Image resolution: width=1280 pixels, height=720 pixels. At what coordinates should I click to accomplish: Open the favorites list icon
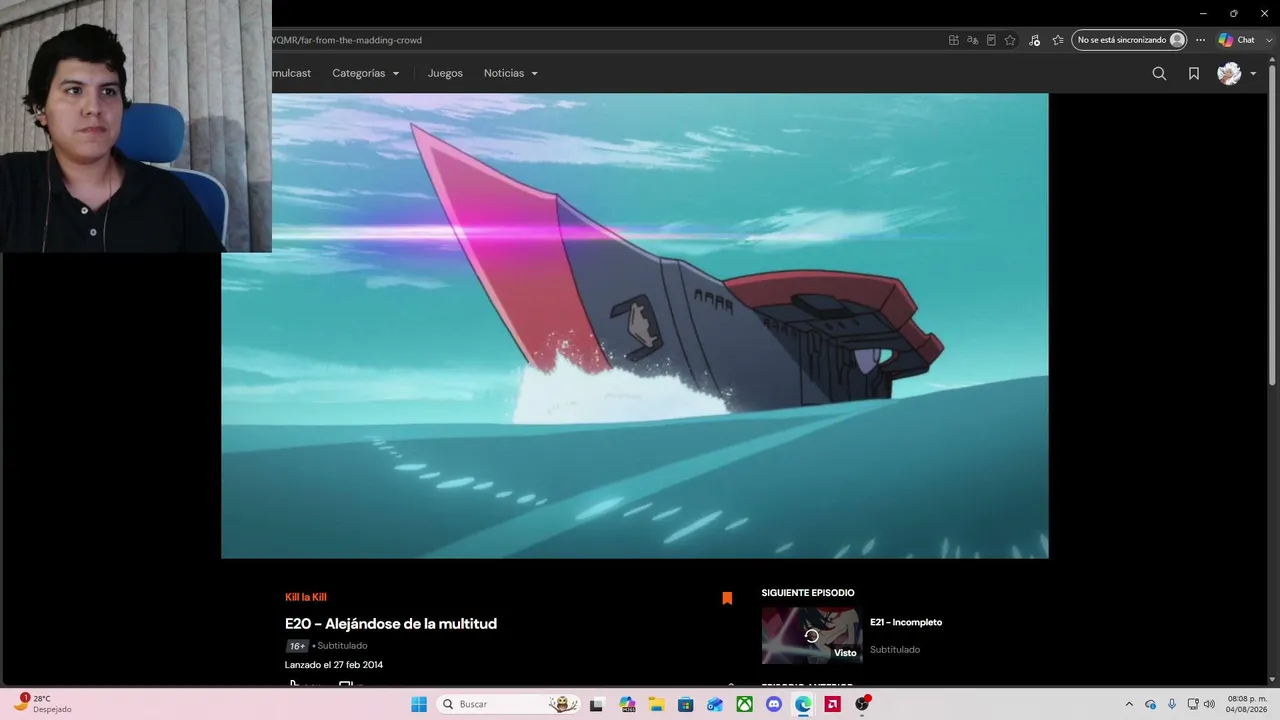[x=1058, y=40]
